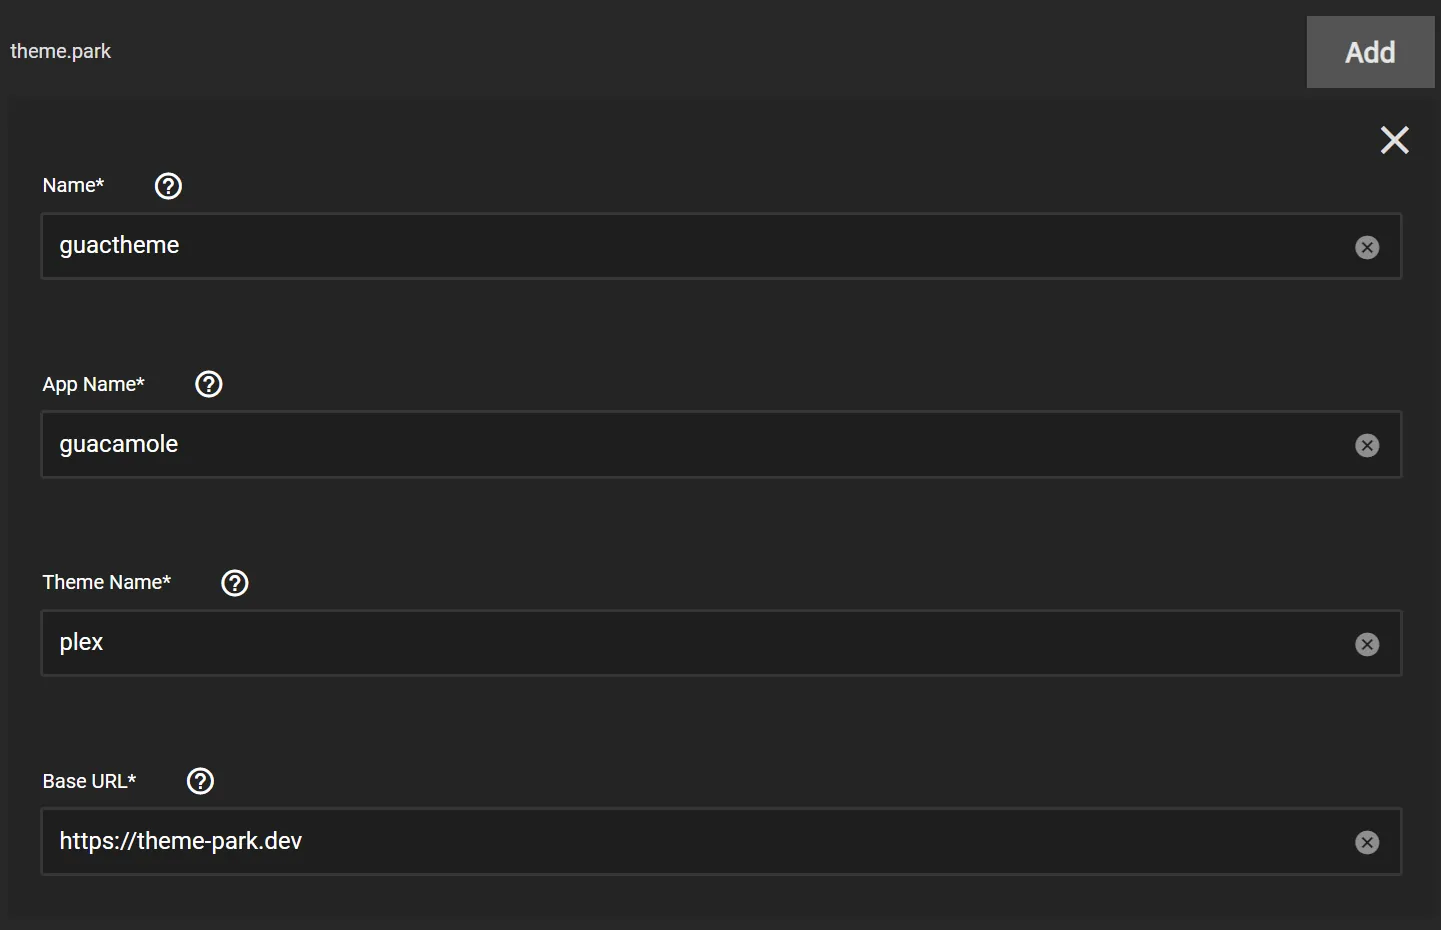Show Base URL help information
Image resolution: width=1441 pixels, height=930 pixels.
(x=201, y=781)
